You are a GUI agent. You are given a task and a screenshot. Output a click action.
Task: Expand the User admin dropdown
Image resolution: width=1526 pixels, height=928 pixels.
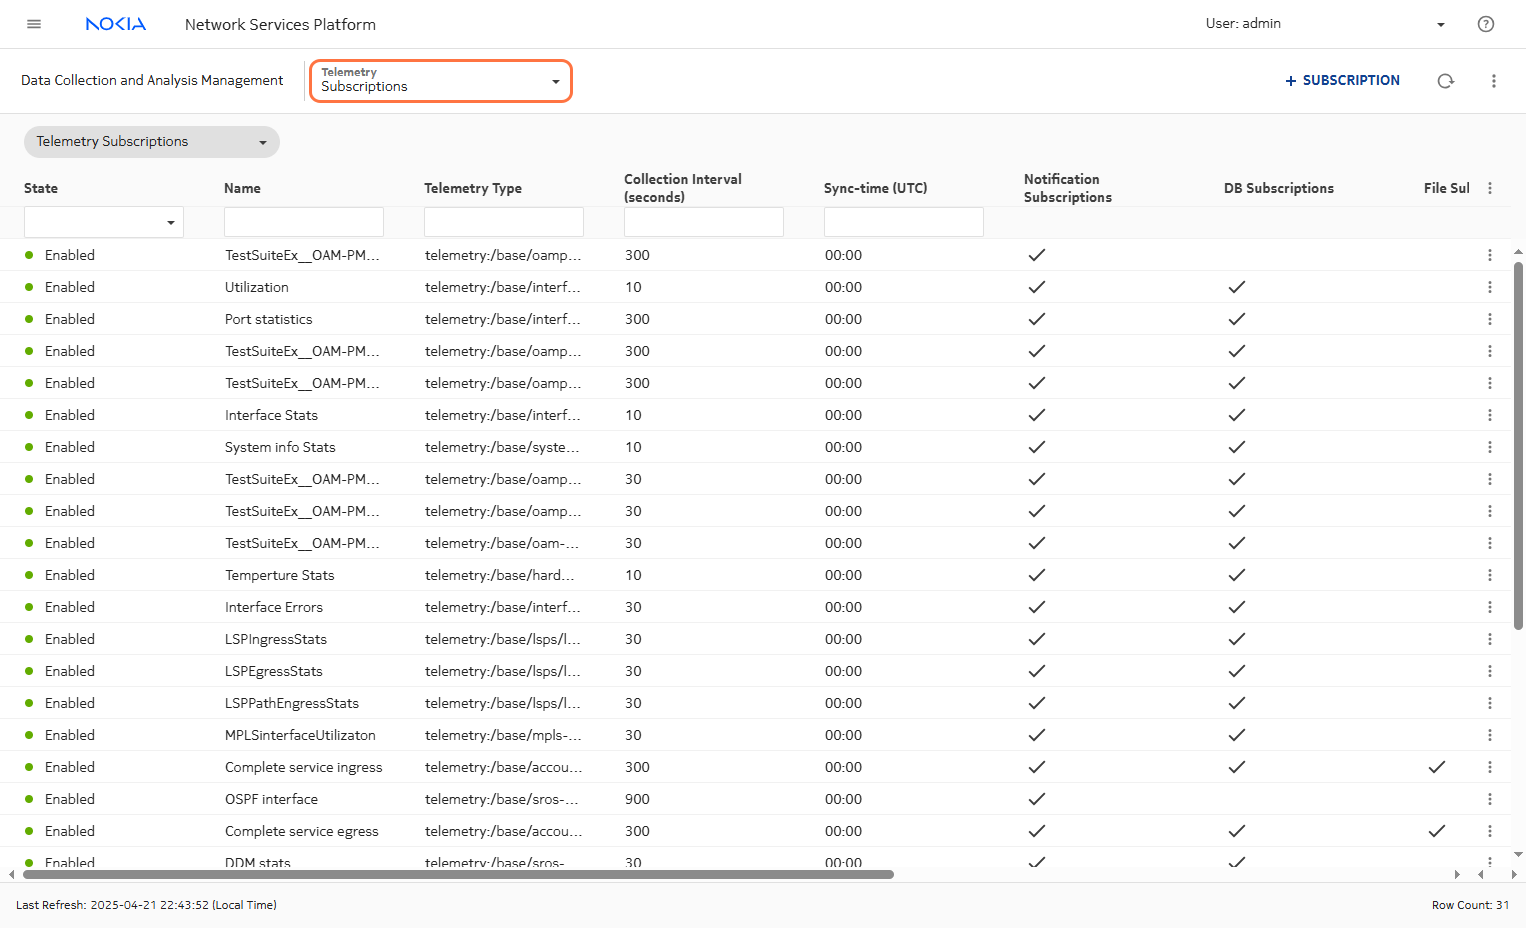(x=1440, y=24)
